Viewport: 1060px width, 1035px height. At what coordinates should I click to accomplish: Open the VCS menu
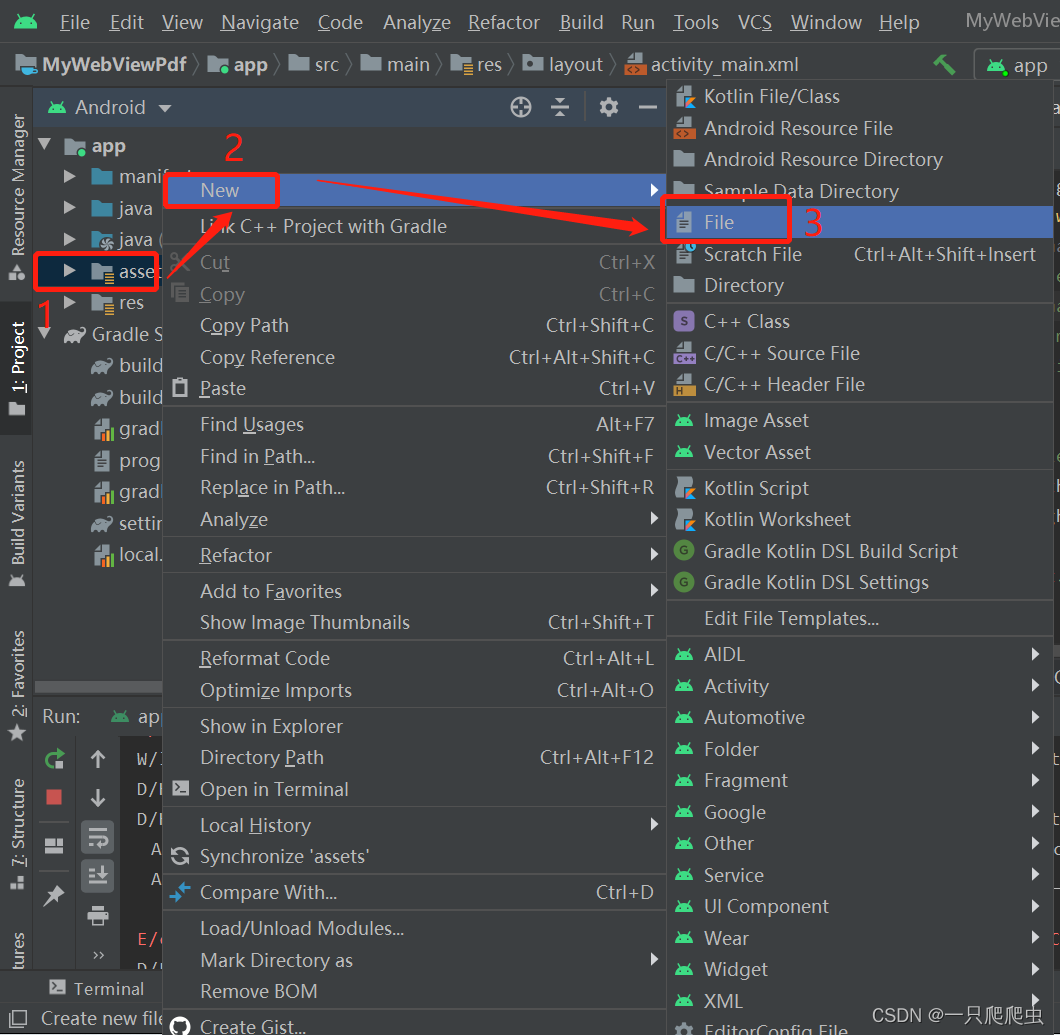tap(754, 22)
